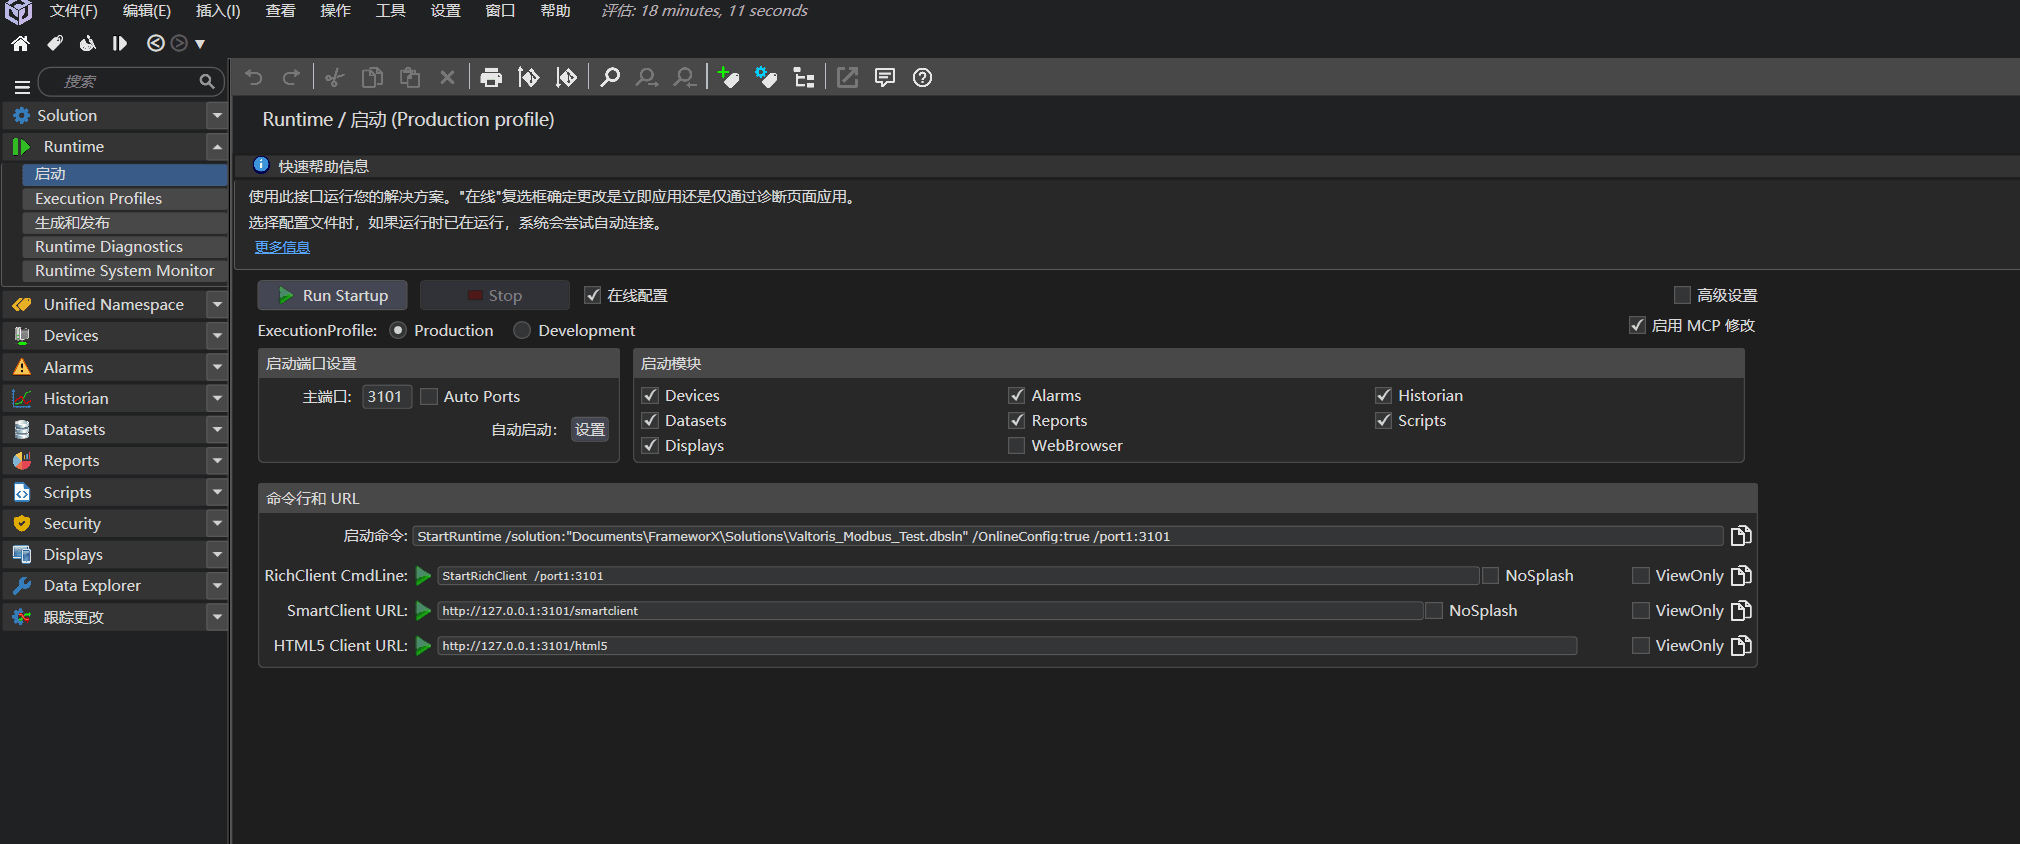2020x844 pixels.
Task: Click the Stop button
Action: [495, 295]
